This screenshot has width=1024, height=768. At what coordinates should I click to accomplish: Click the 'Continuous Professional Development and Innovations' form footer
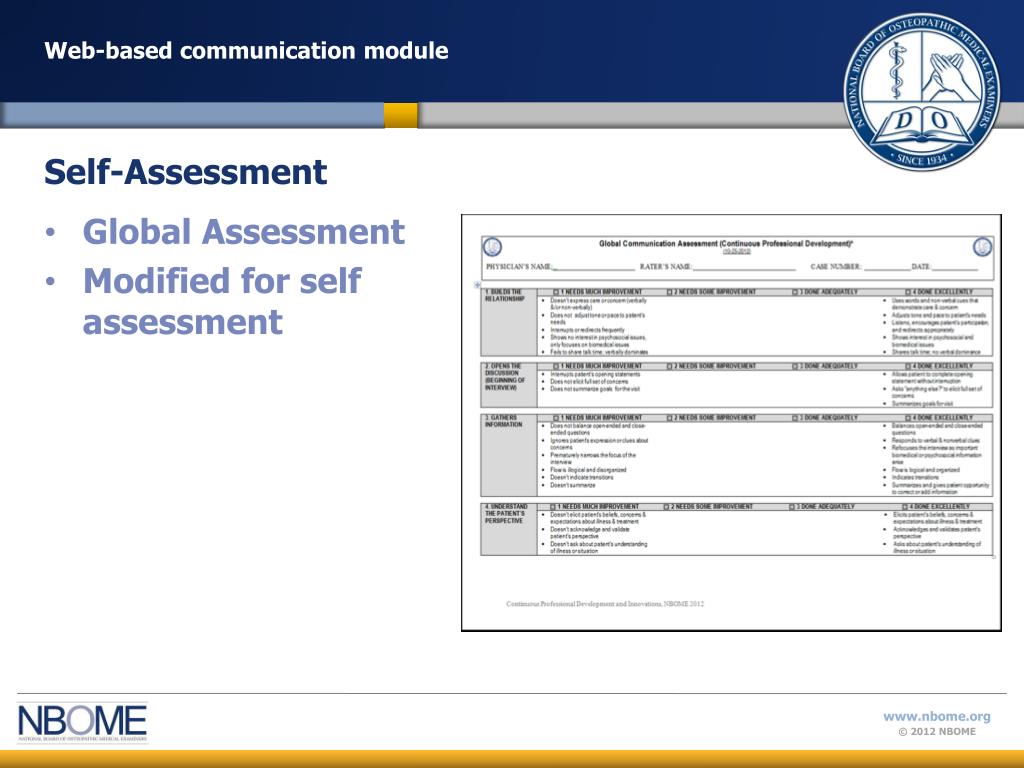(605, 604)
